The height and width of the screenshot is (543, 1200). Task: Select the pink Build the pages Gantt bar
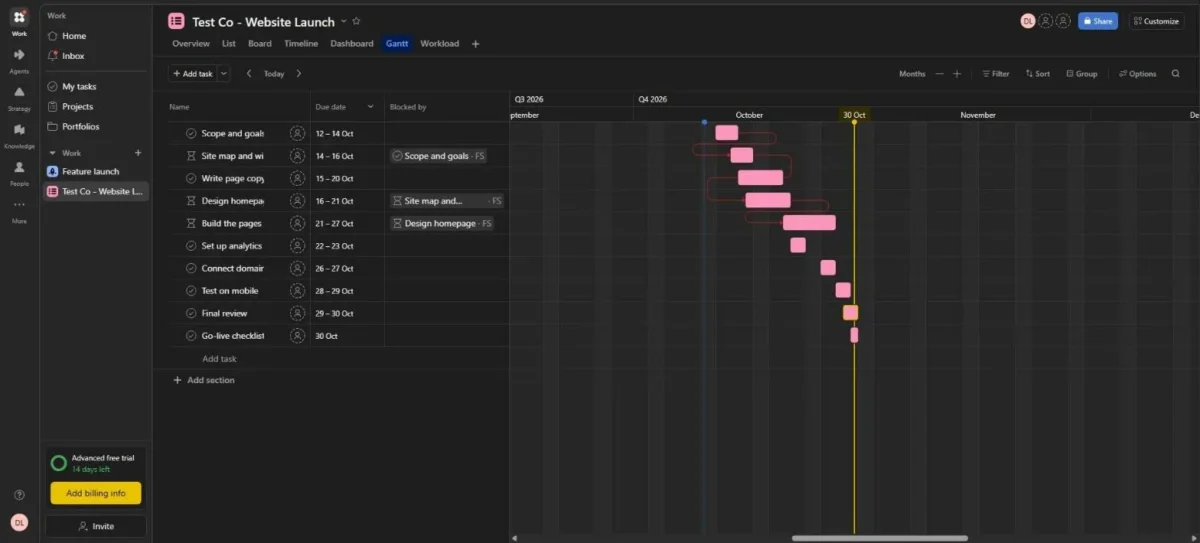tap(809, 222)
